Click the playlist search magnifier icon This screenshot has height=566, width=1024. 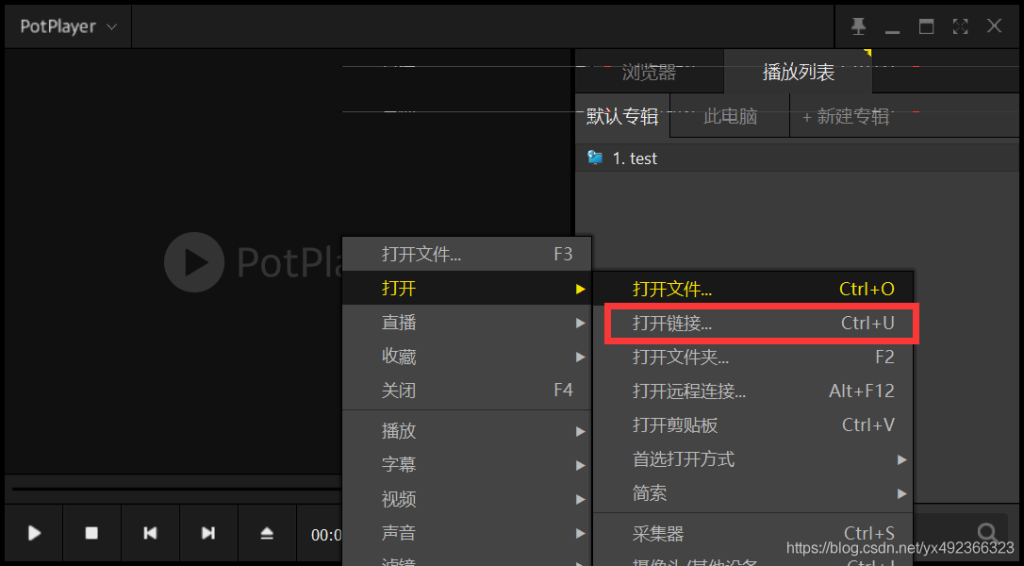[987, 532]
